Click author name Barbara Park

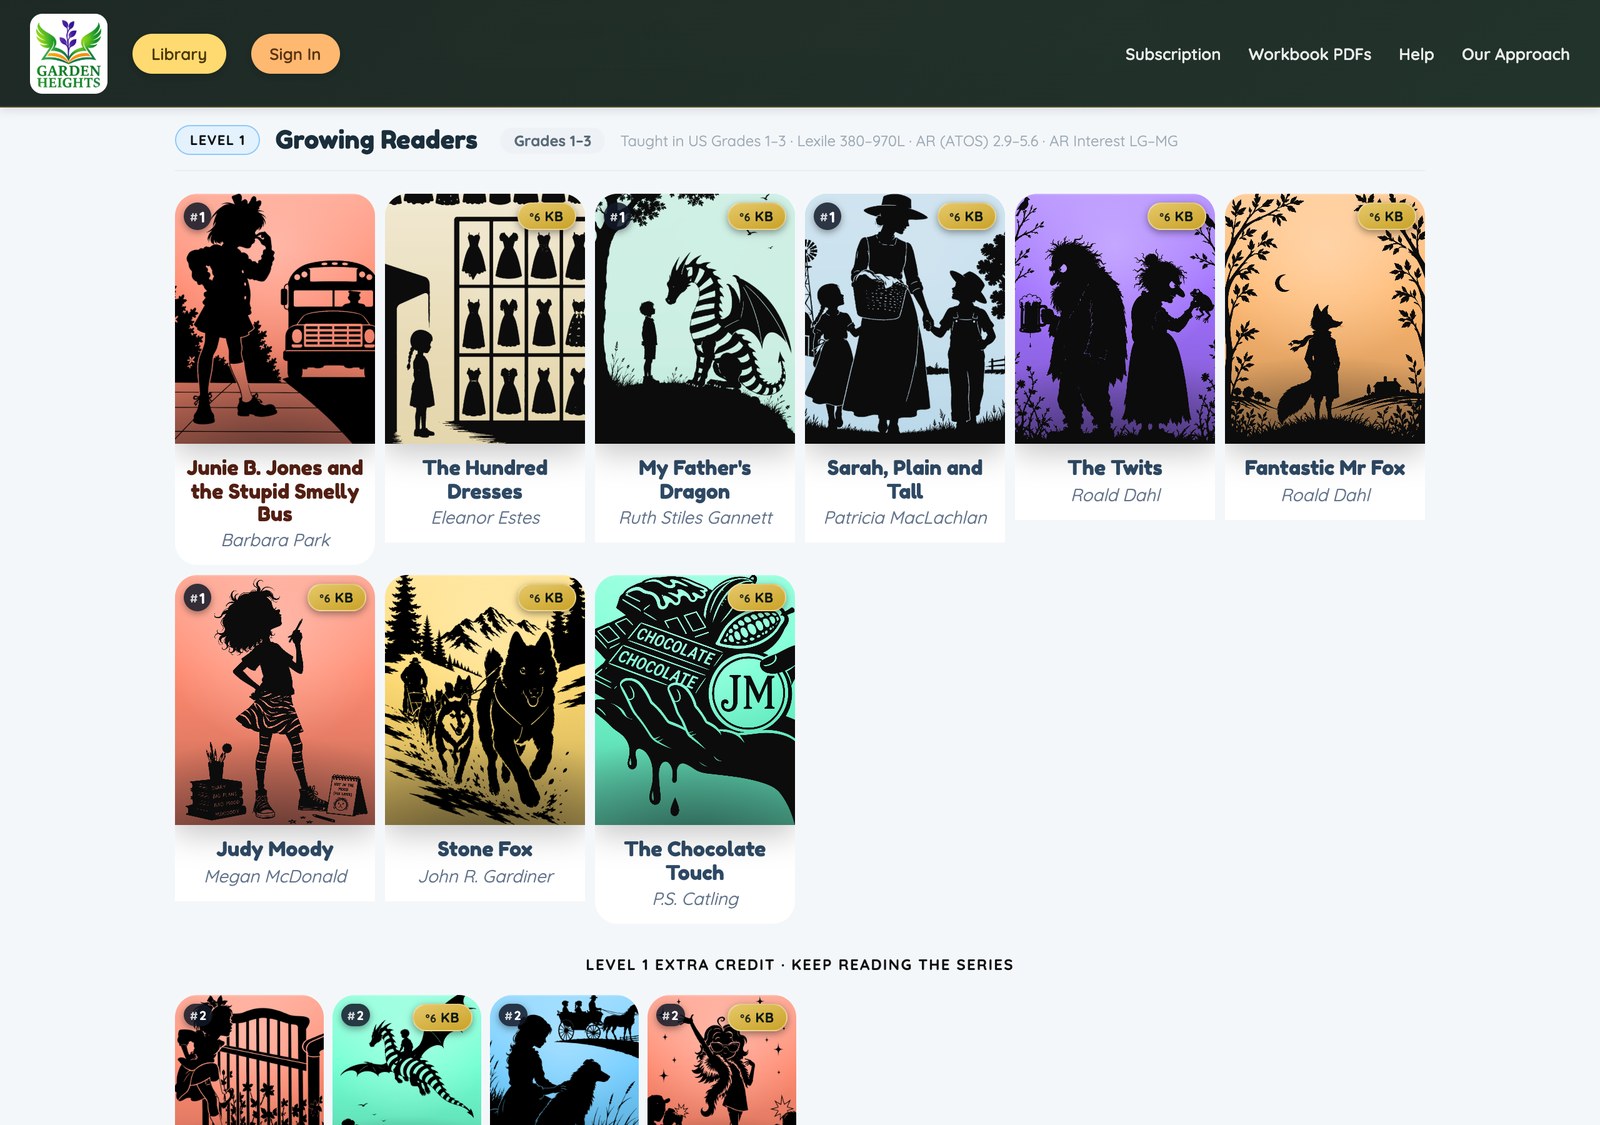276,540
